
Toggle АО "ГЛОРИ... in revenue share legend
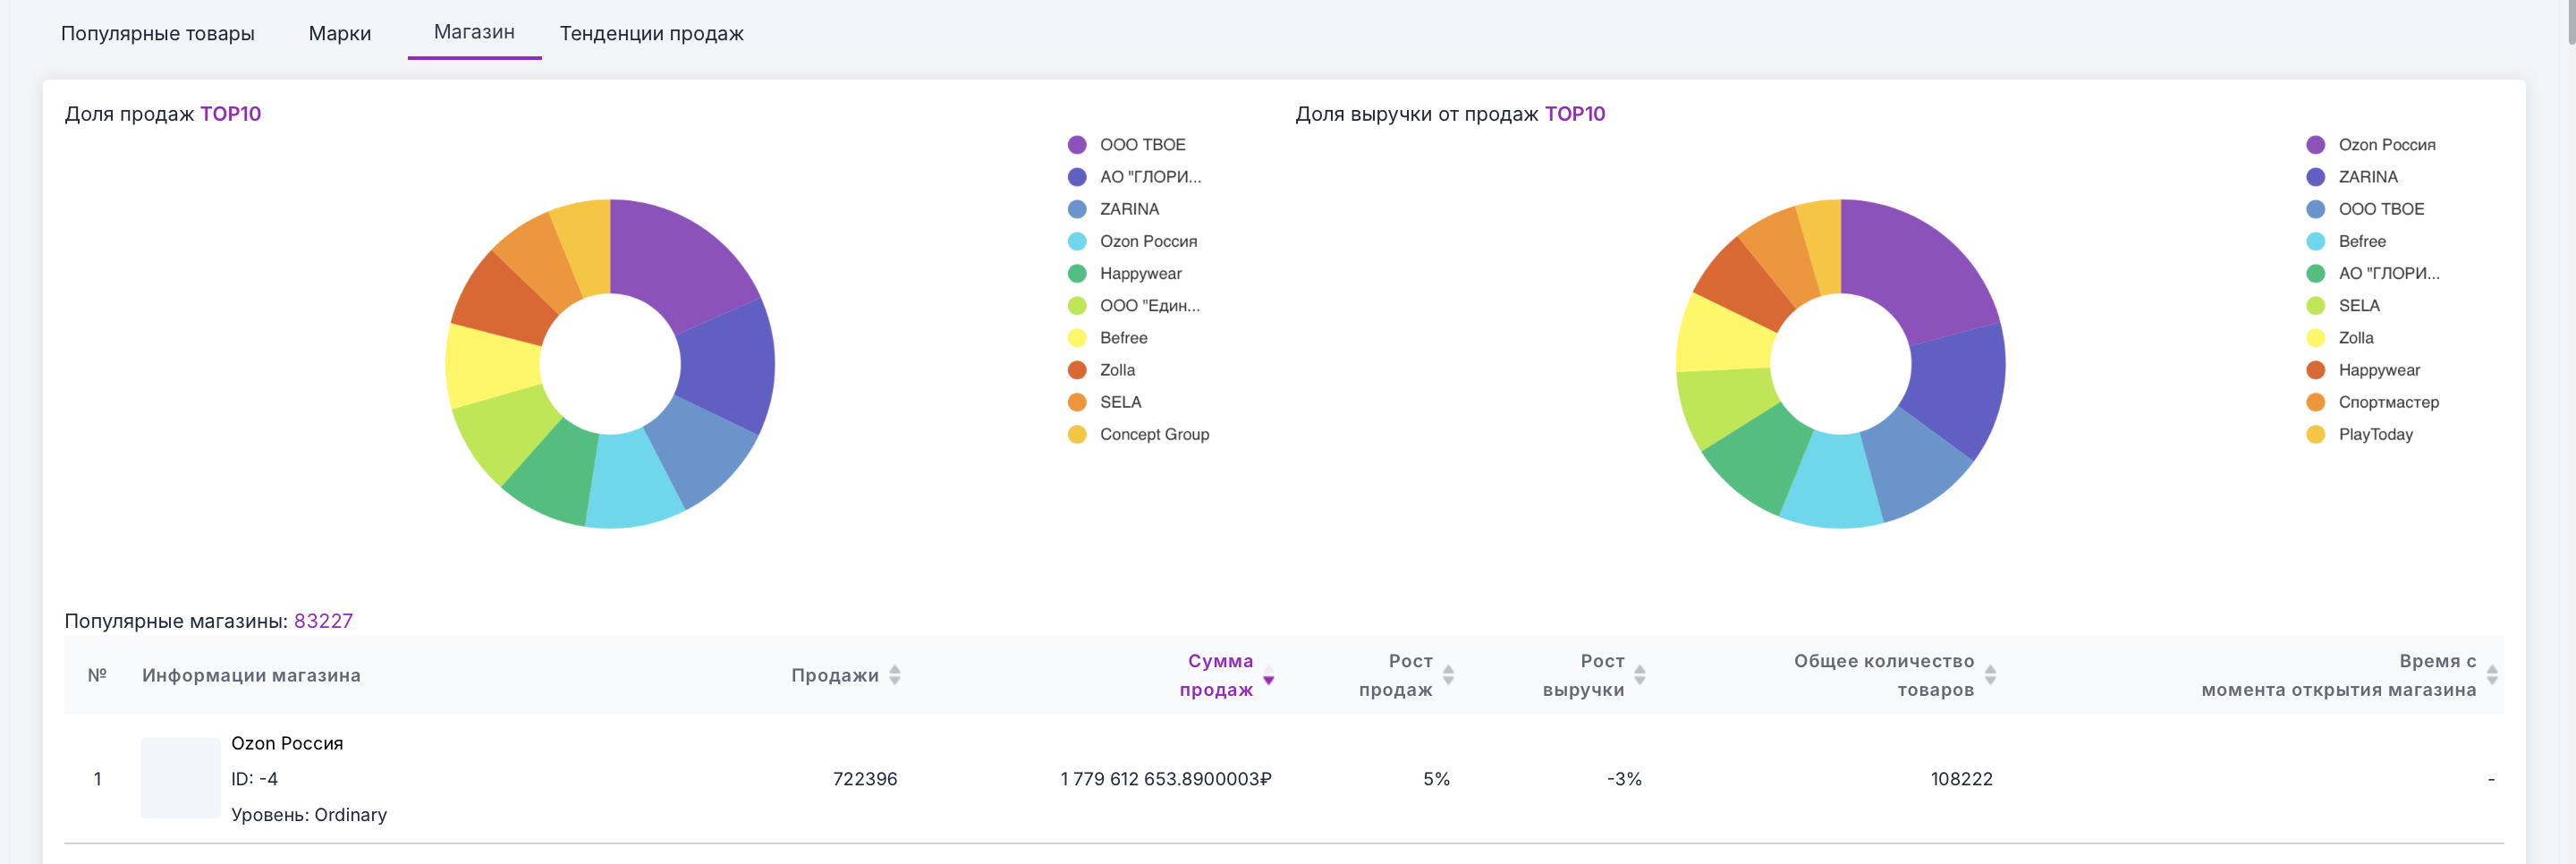[x=2373, y=273]
